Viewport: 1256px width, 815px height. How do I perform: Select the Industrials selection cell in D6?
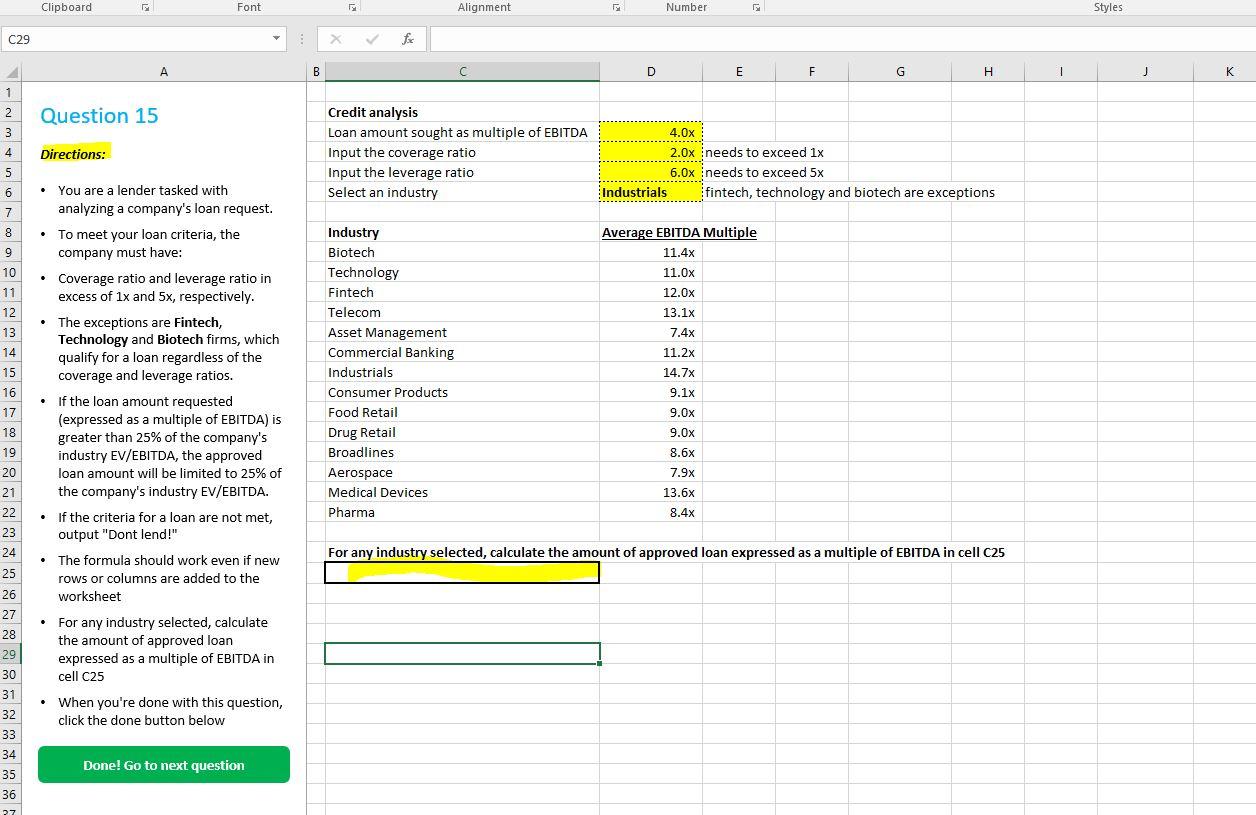coord(651,192)
